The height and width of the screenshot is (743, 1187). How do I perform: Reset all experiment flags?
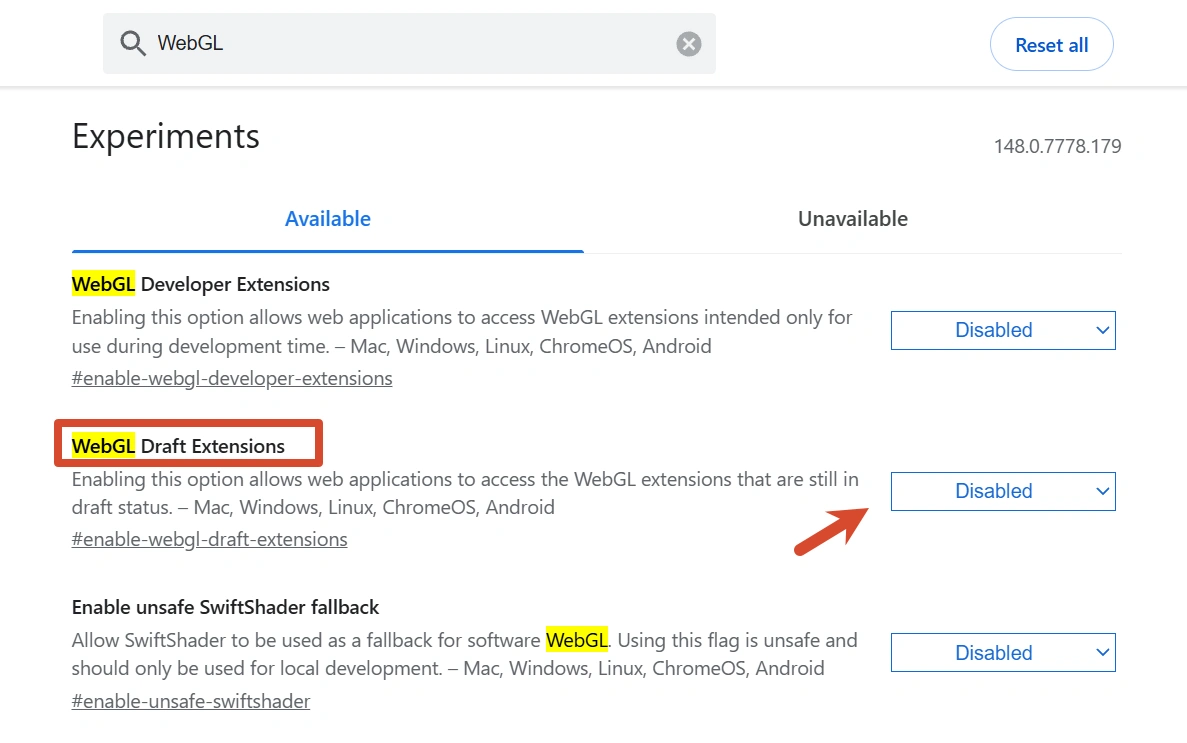click(x=1051, y=45)
